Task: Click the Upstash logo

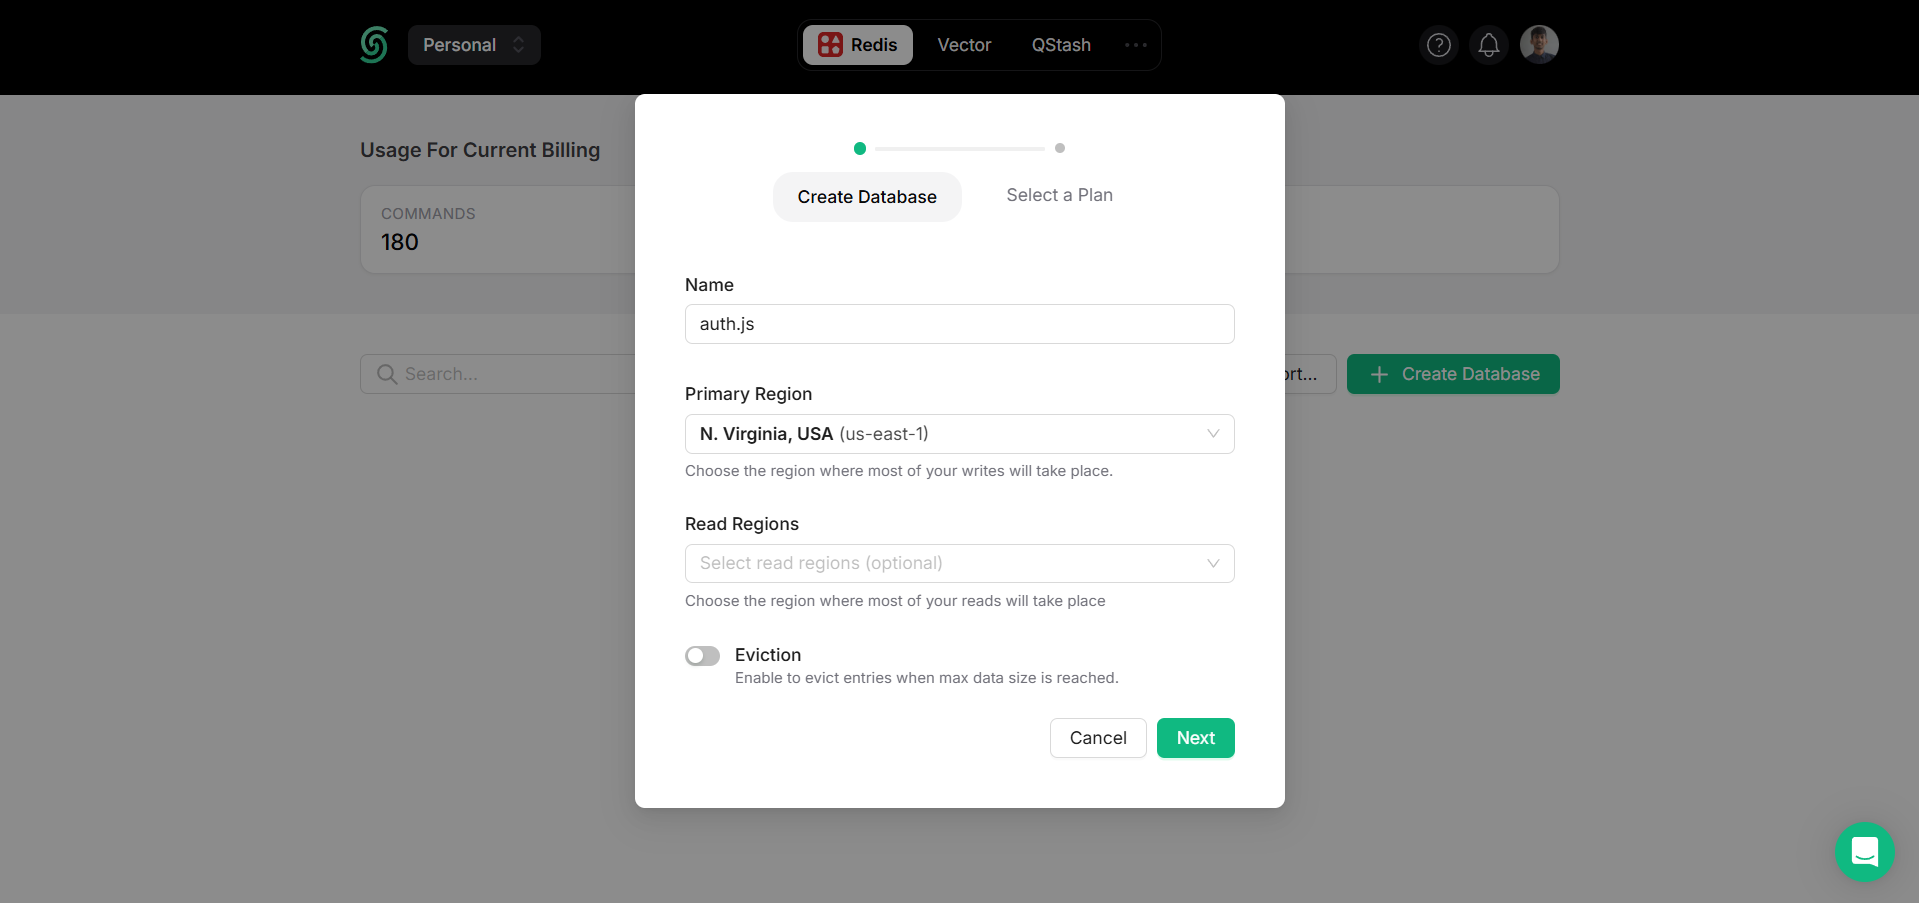Action: click(x=373, y=44)
